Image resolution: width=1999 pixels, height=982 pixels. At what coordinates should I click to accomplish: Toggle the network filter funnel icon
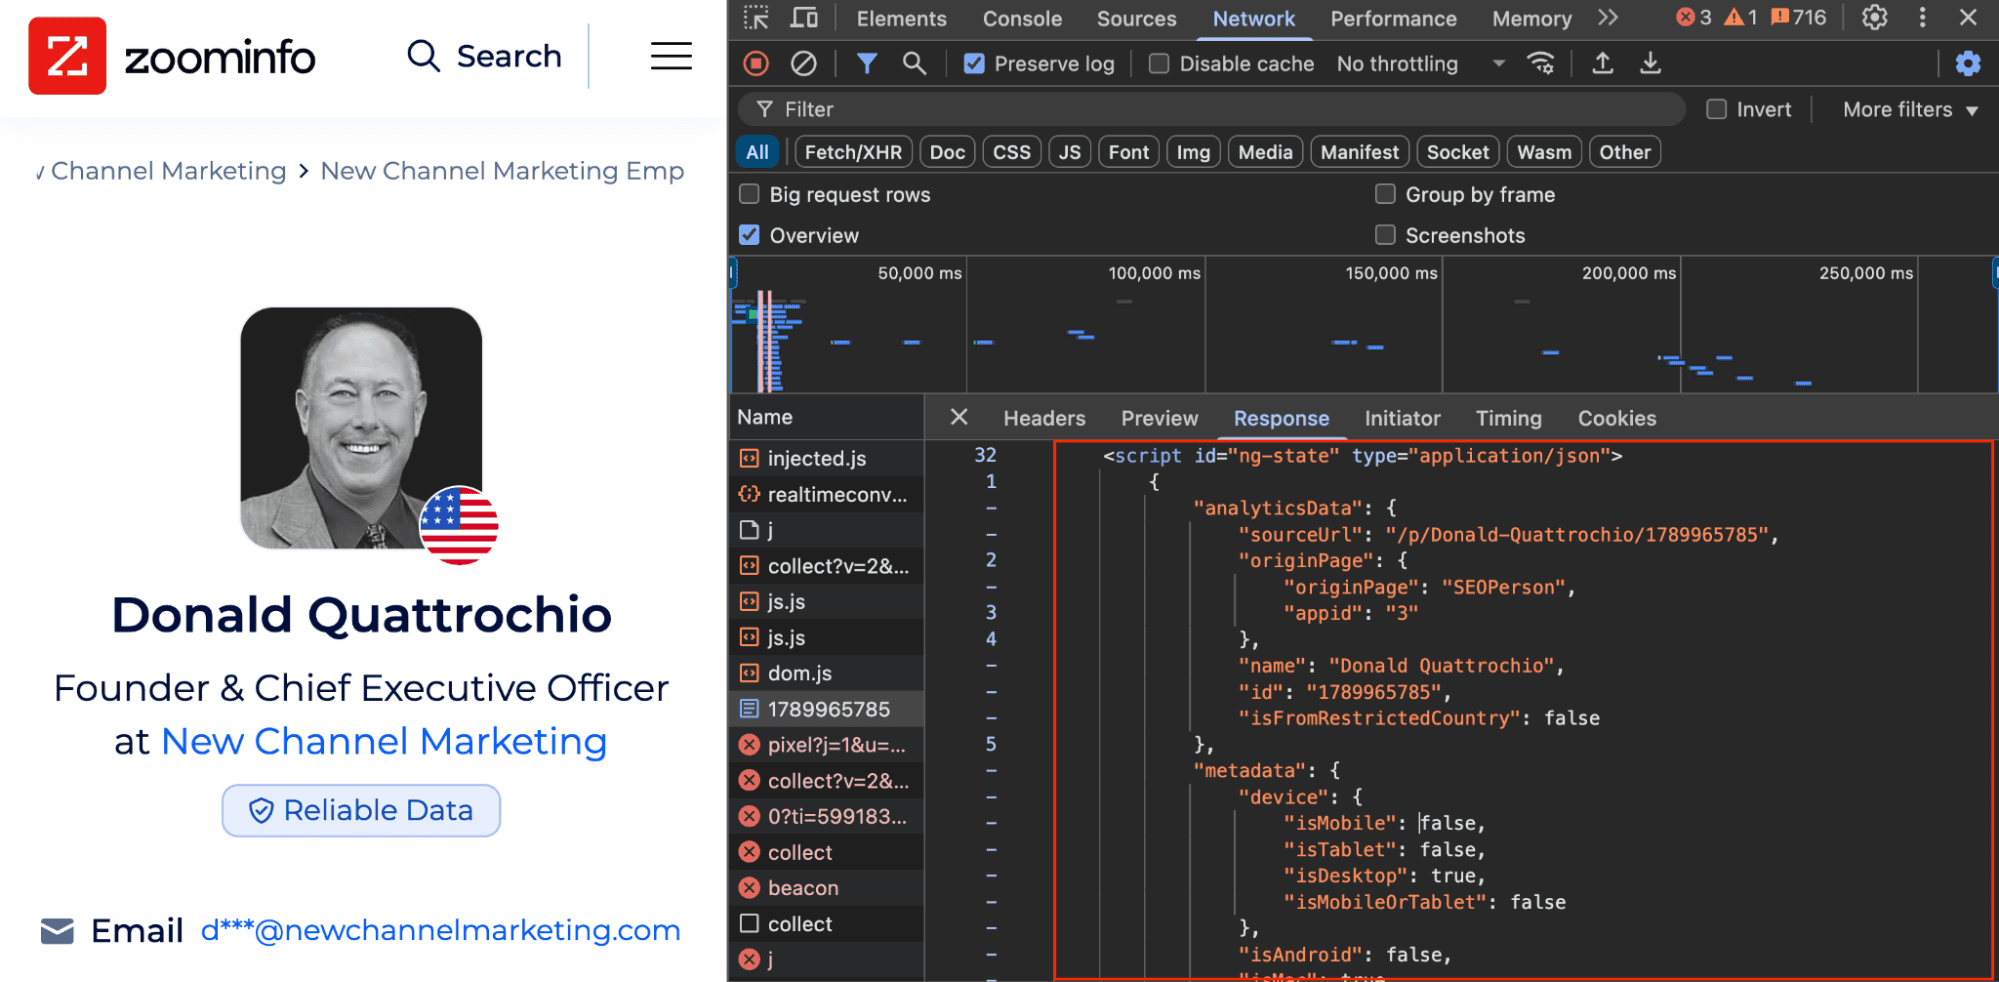pos(867,64)
